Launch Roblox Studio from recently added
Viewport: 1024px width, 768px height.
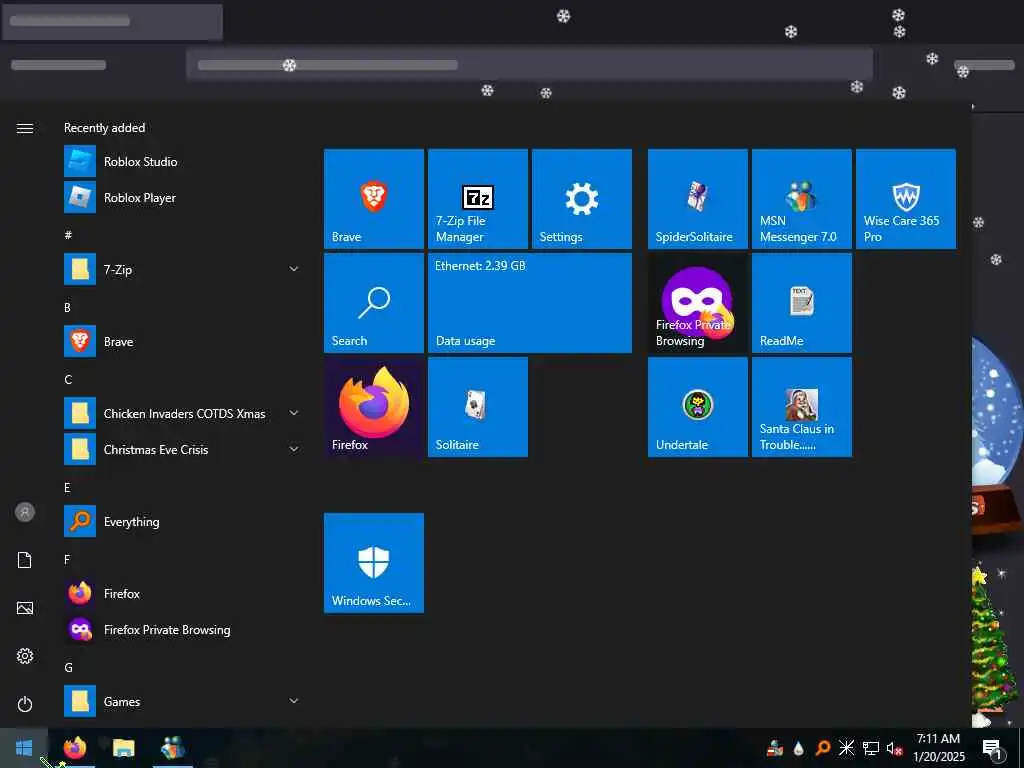(x=183, y=161)
